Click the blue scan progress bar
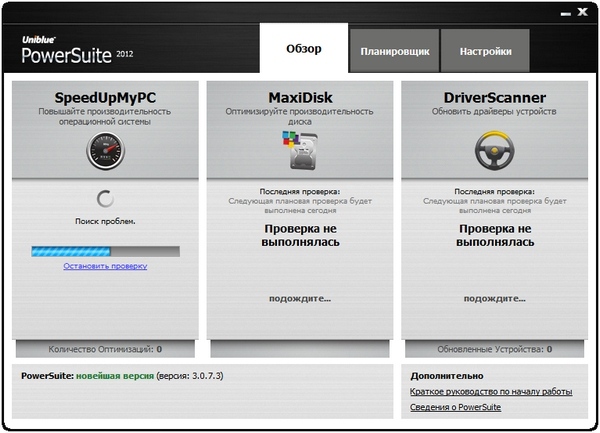 [x=105, y=251]
